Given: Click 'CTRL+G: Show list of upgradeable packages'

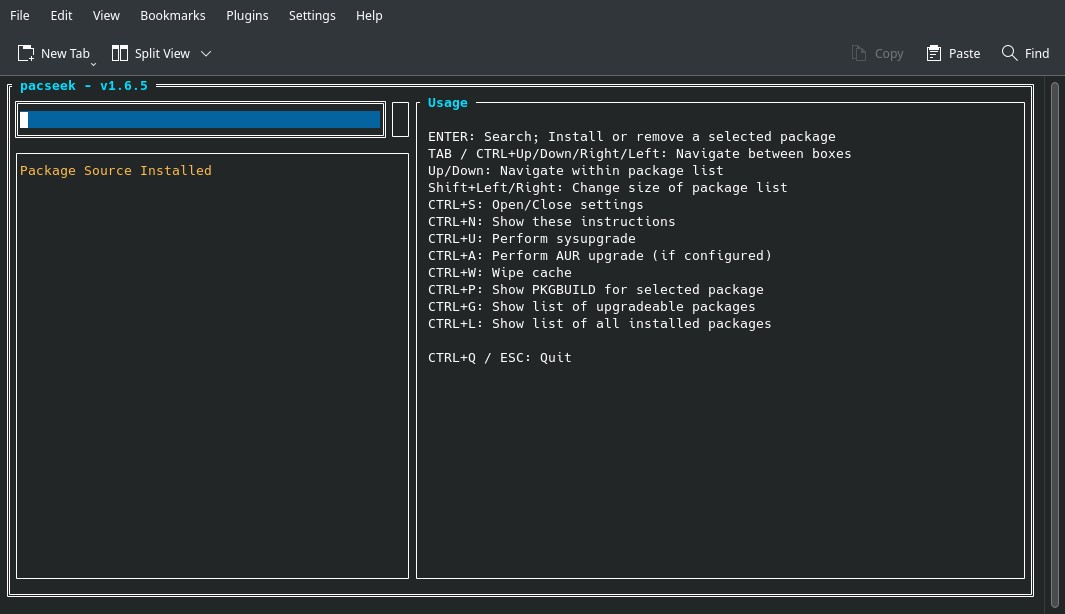Looking at the screenshot, I should point(592,306).
